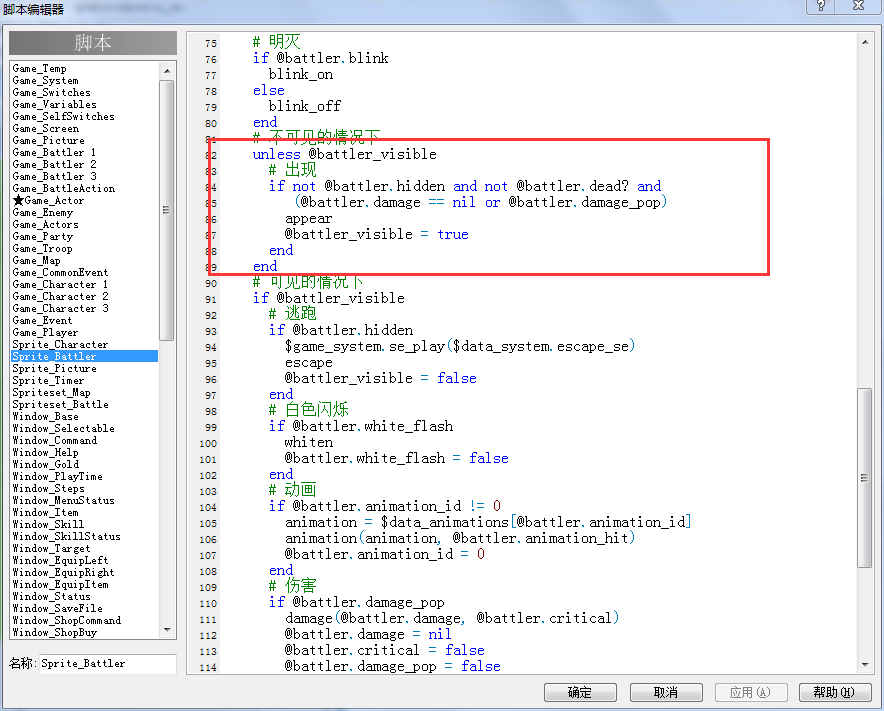Select Game_Temp script in list
This screenshot has width=884, height=711.
tap(39, 69)
